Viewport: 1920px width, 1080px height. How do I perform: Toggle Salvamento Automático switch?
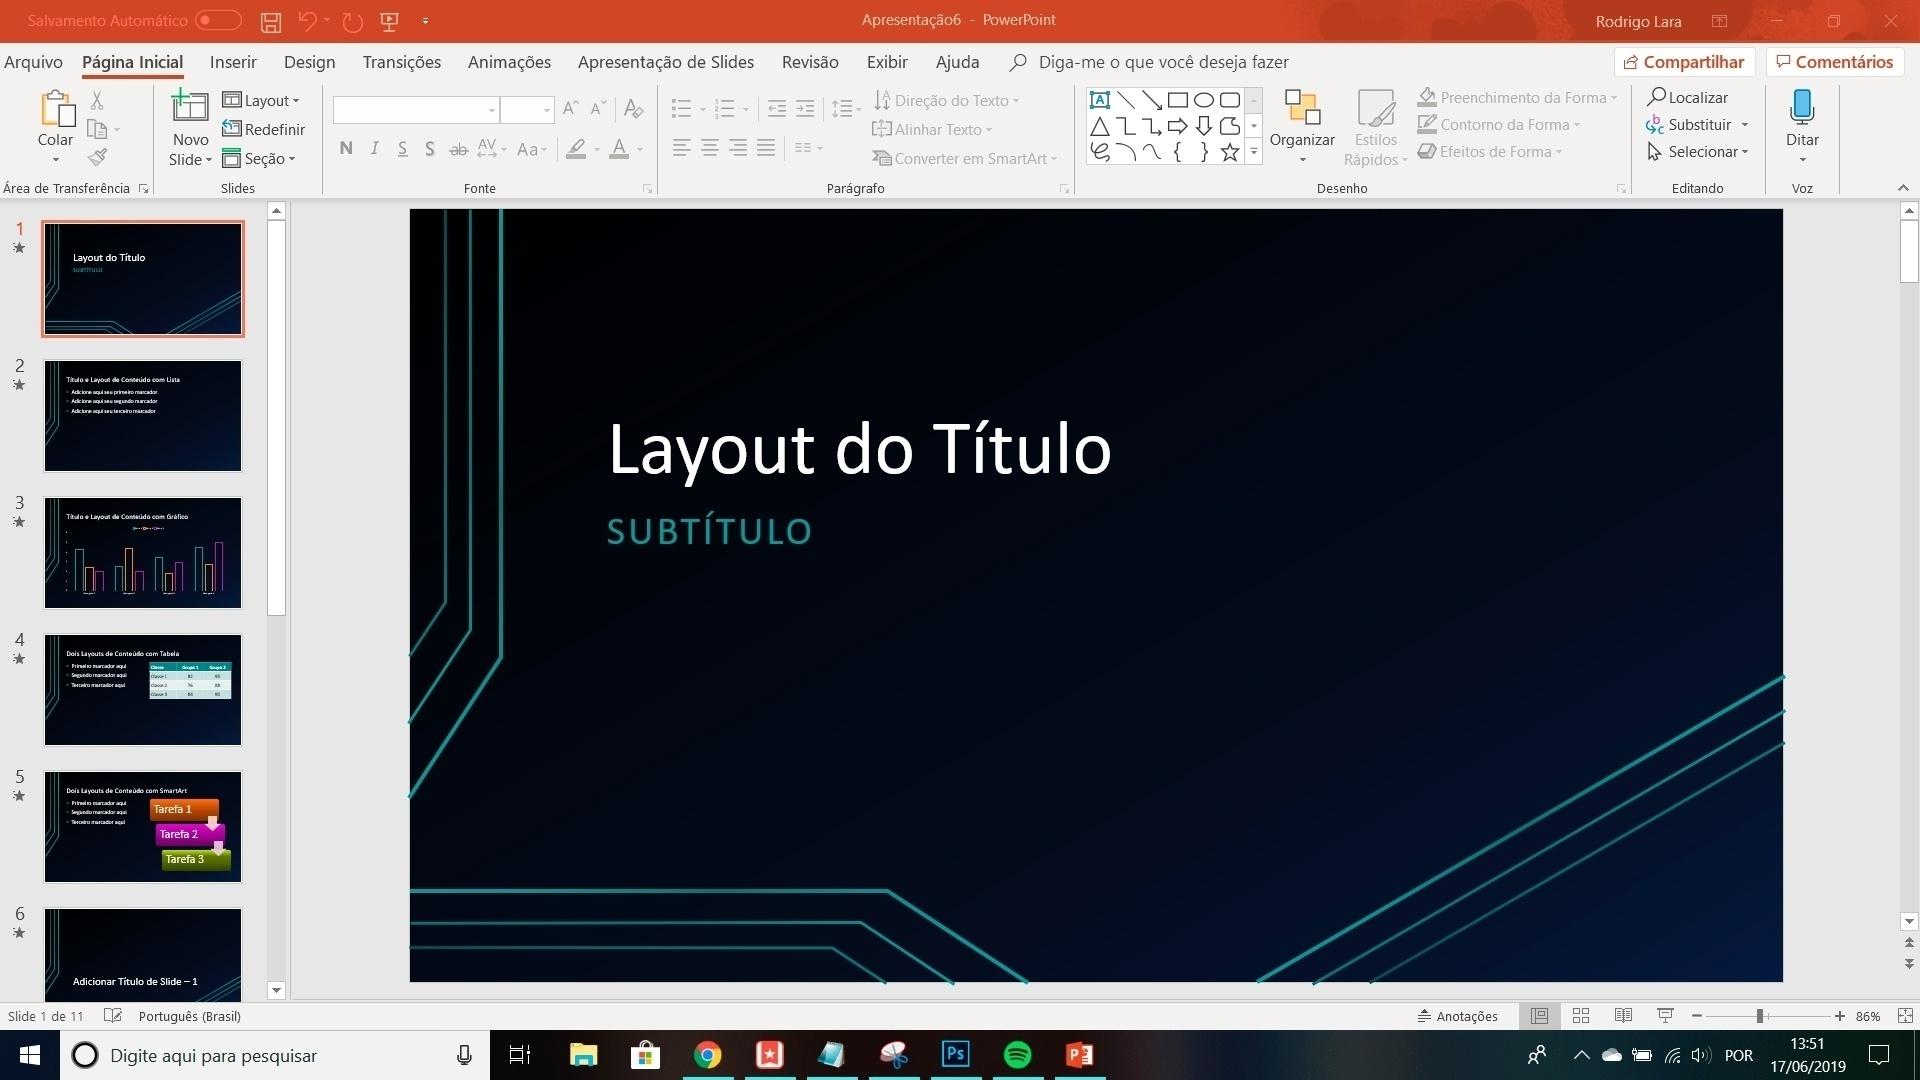coord(218,20)
